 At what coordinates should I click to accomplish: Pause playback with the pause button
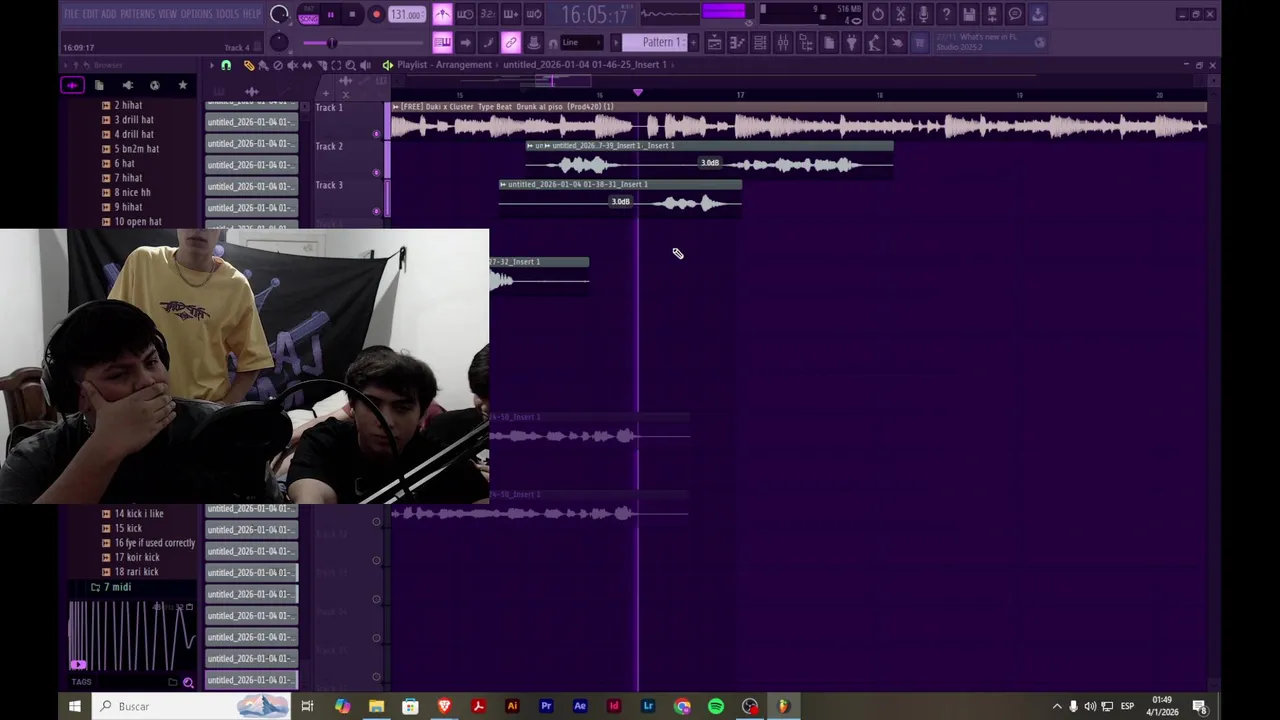pyautogui.click(x=330, y=14)
